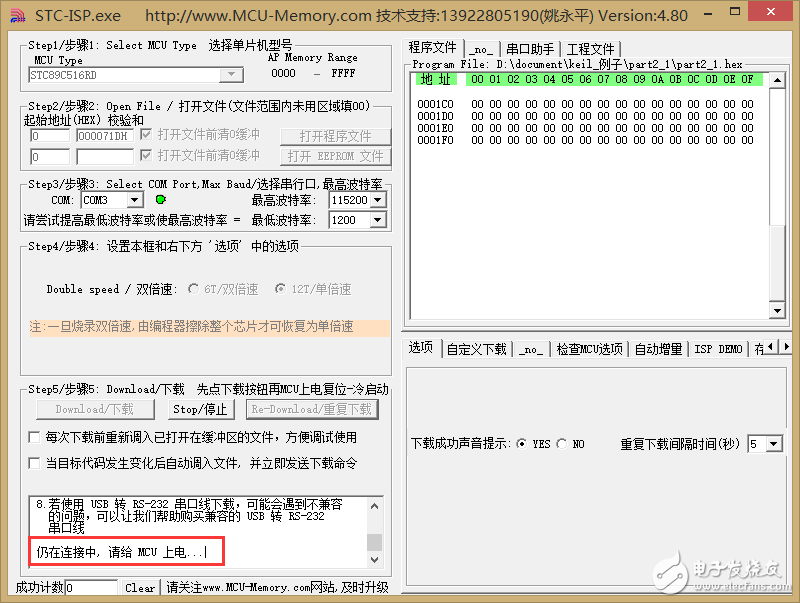This screenshot has height=603, width=800.
Task: Click the Download/下载 button
Action: click(x=95, y=409)
